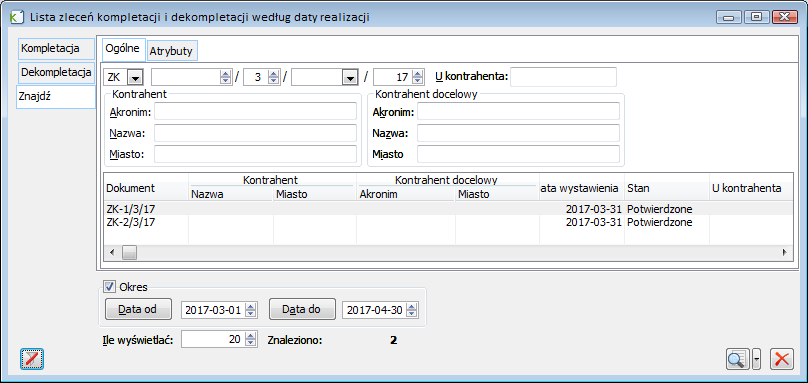Click the end date 2017-04-30 stepper
This screenshot has height=383, width=808.
click(x=381, y=310)
